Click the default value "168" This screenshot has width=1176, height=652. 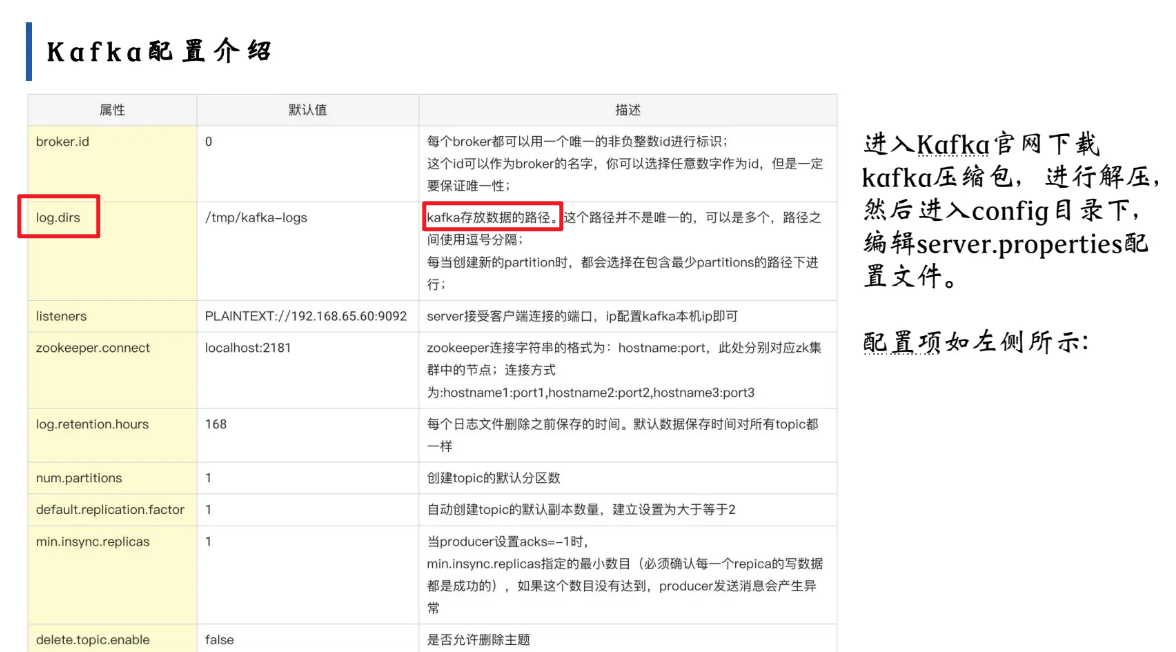(x=215, y=424)
